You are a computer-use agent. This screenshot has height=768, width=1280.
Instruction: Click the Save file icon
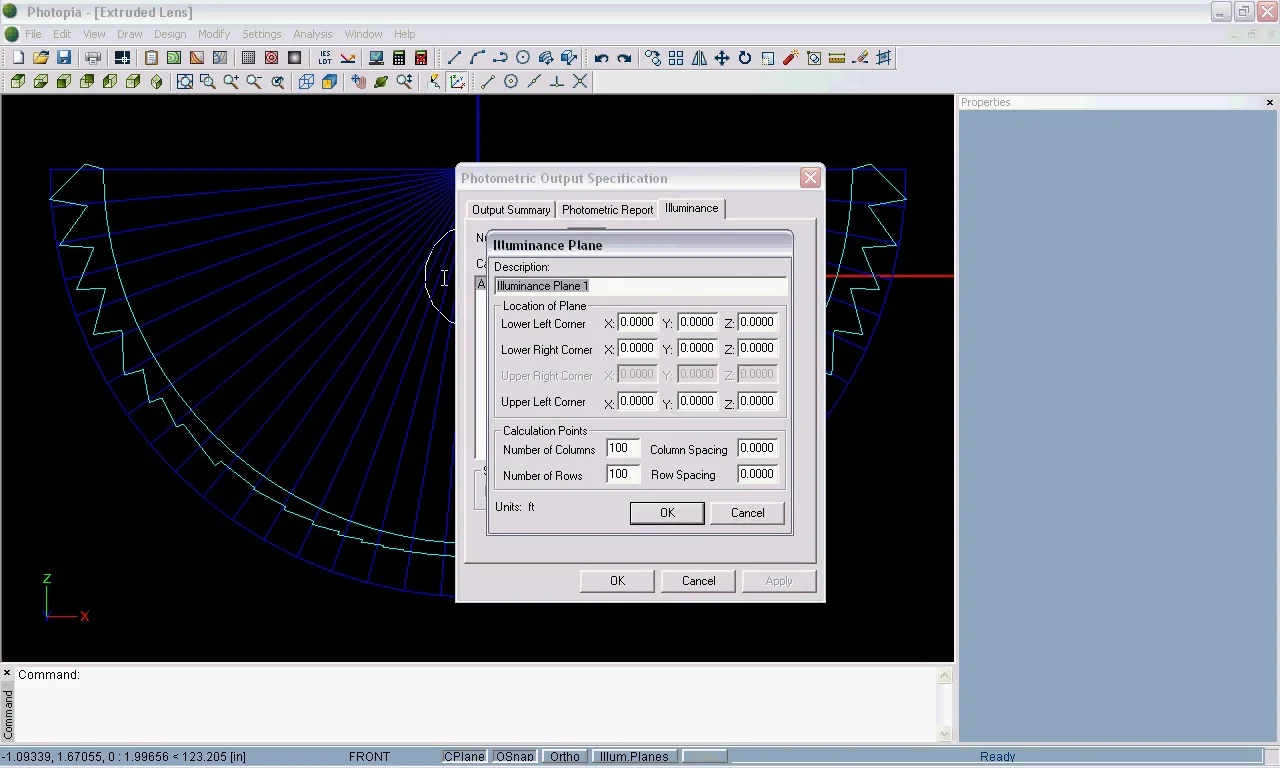(64, 58)
